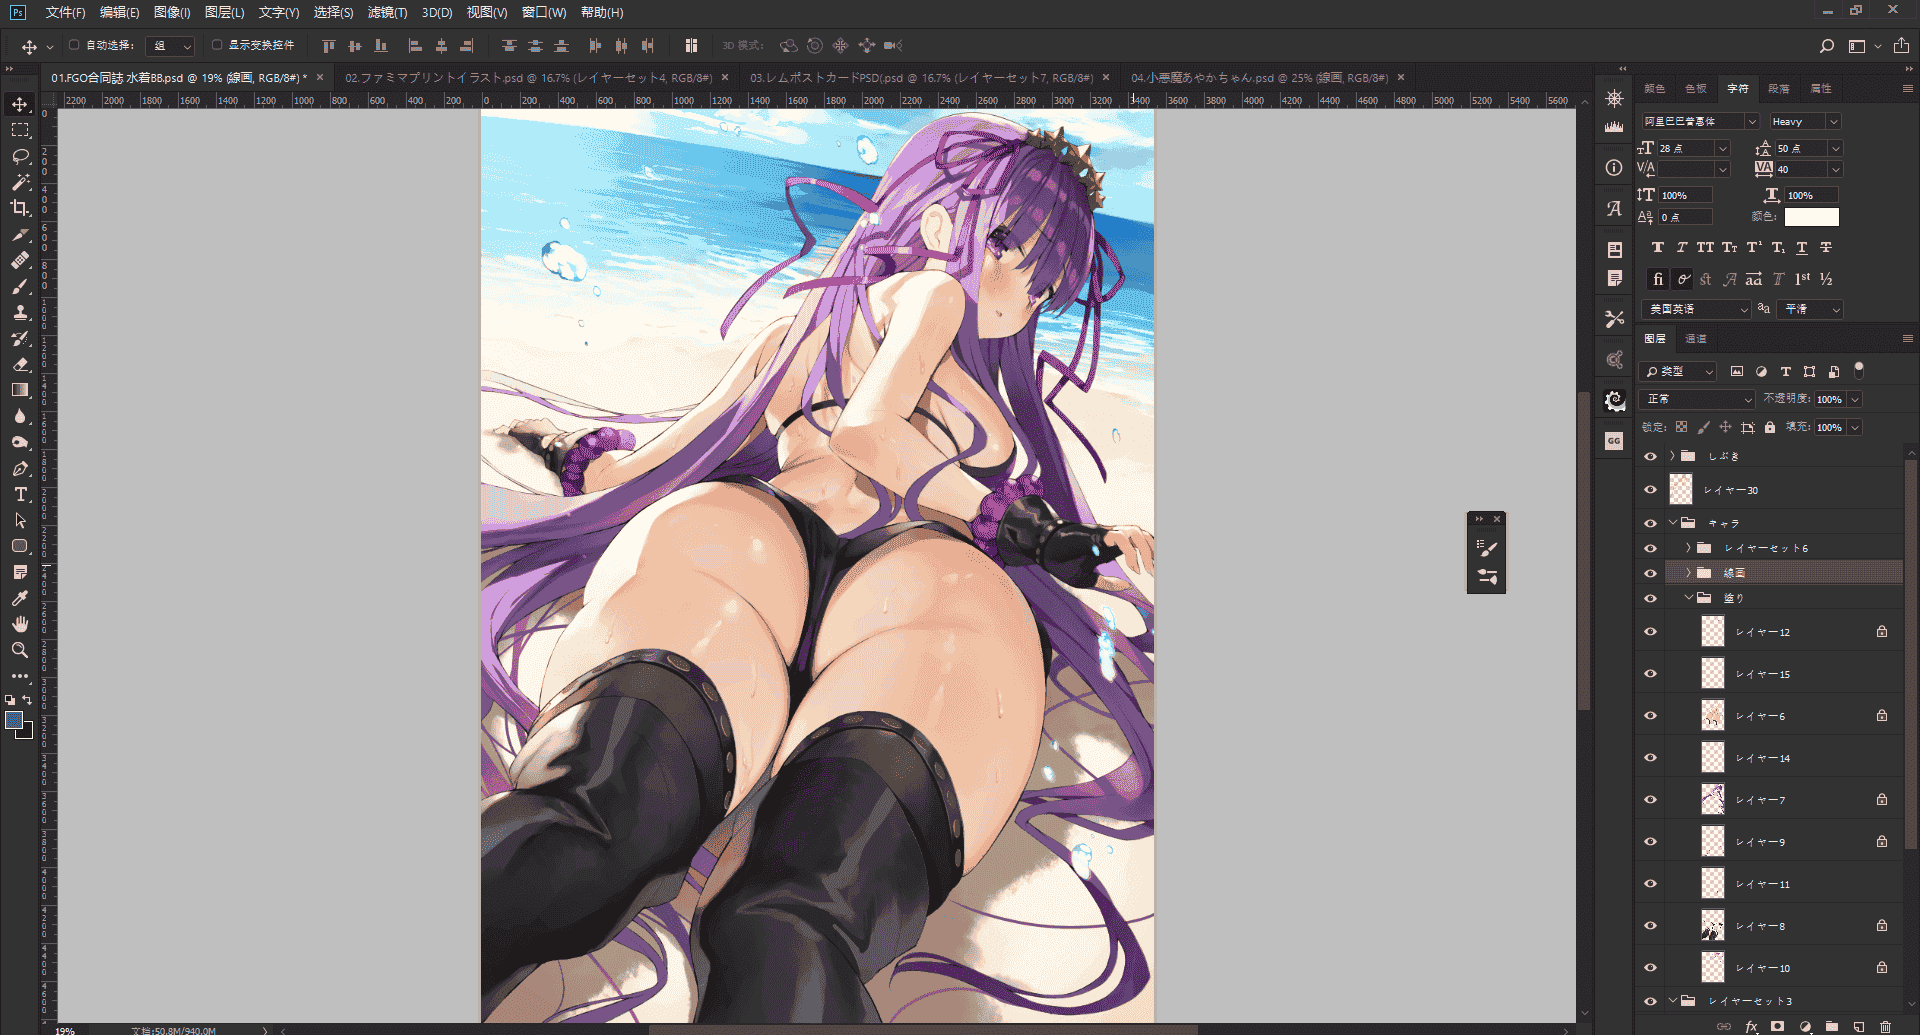Select the レイヤー7 layer thumbnail

pos(1713,799)
